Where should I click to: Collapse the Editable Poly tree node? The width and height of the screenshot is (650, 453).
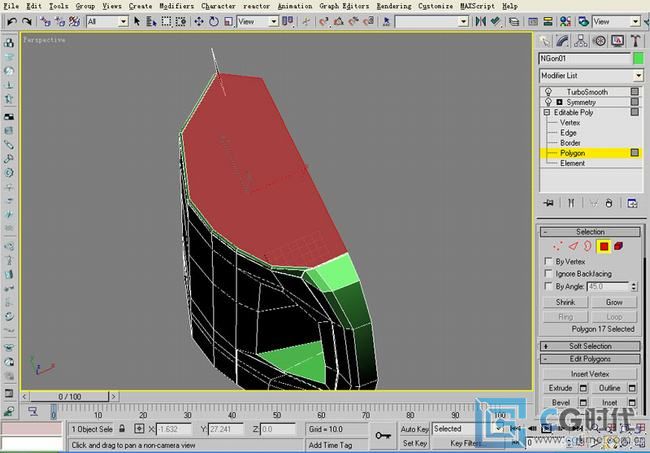point(547,112)
